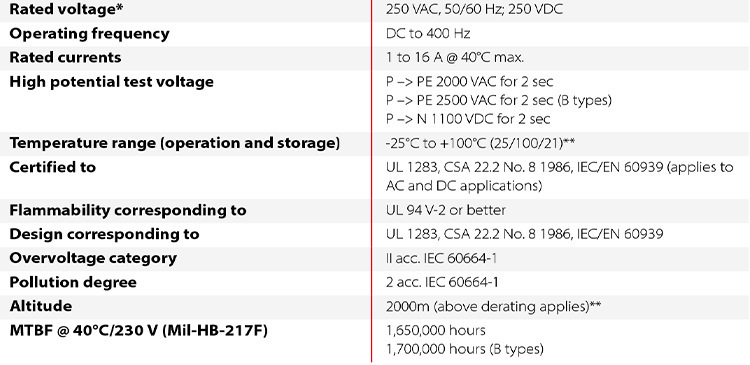Select the Design corresponding to label

coord(104,234)
